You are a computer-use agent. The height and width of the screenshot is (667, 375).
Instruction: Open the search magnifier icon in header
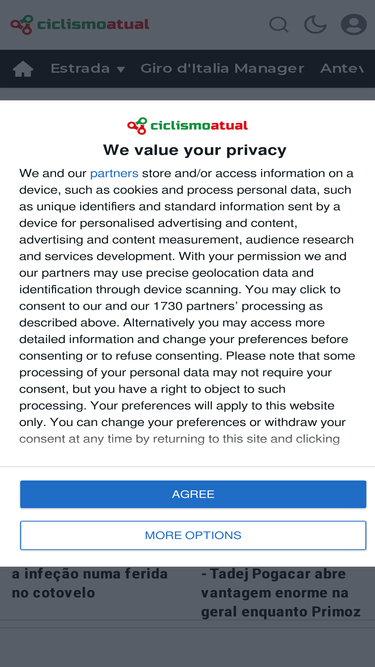(x=279, y=24)
